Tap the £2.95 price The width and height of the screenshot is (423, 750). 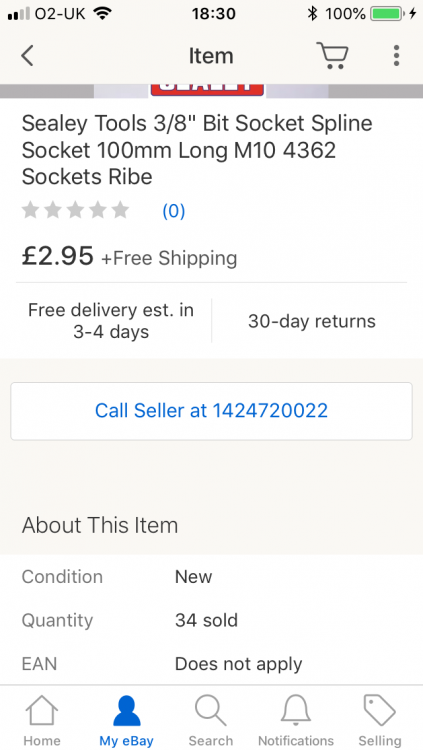[x=57, y=256]
